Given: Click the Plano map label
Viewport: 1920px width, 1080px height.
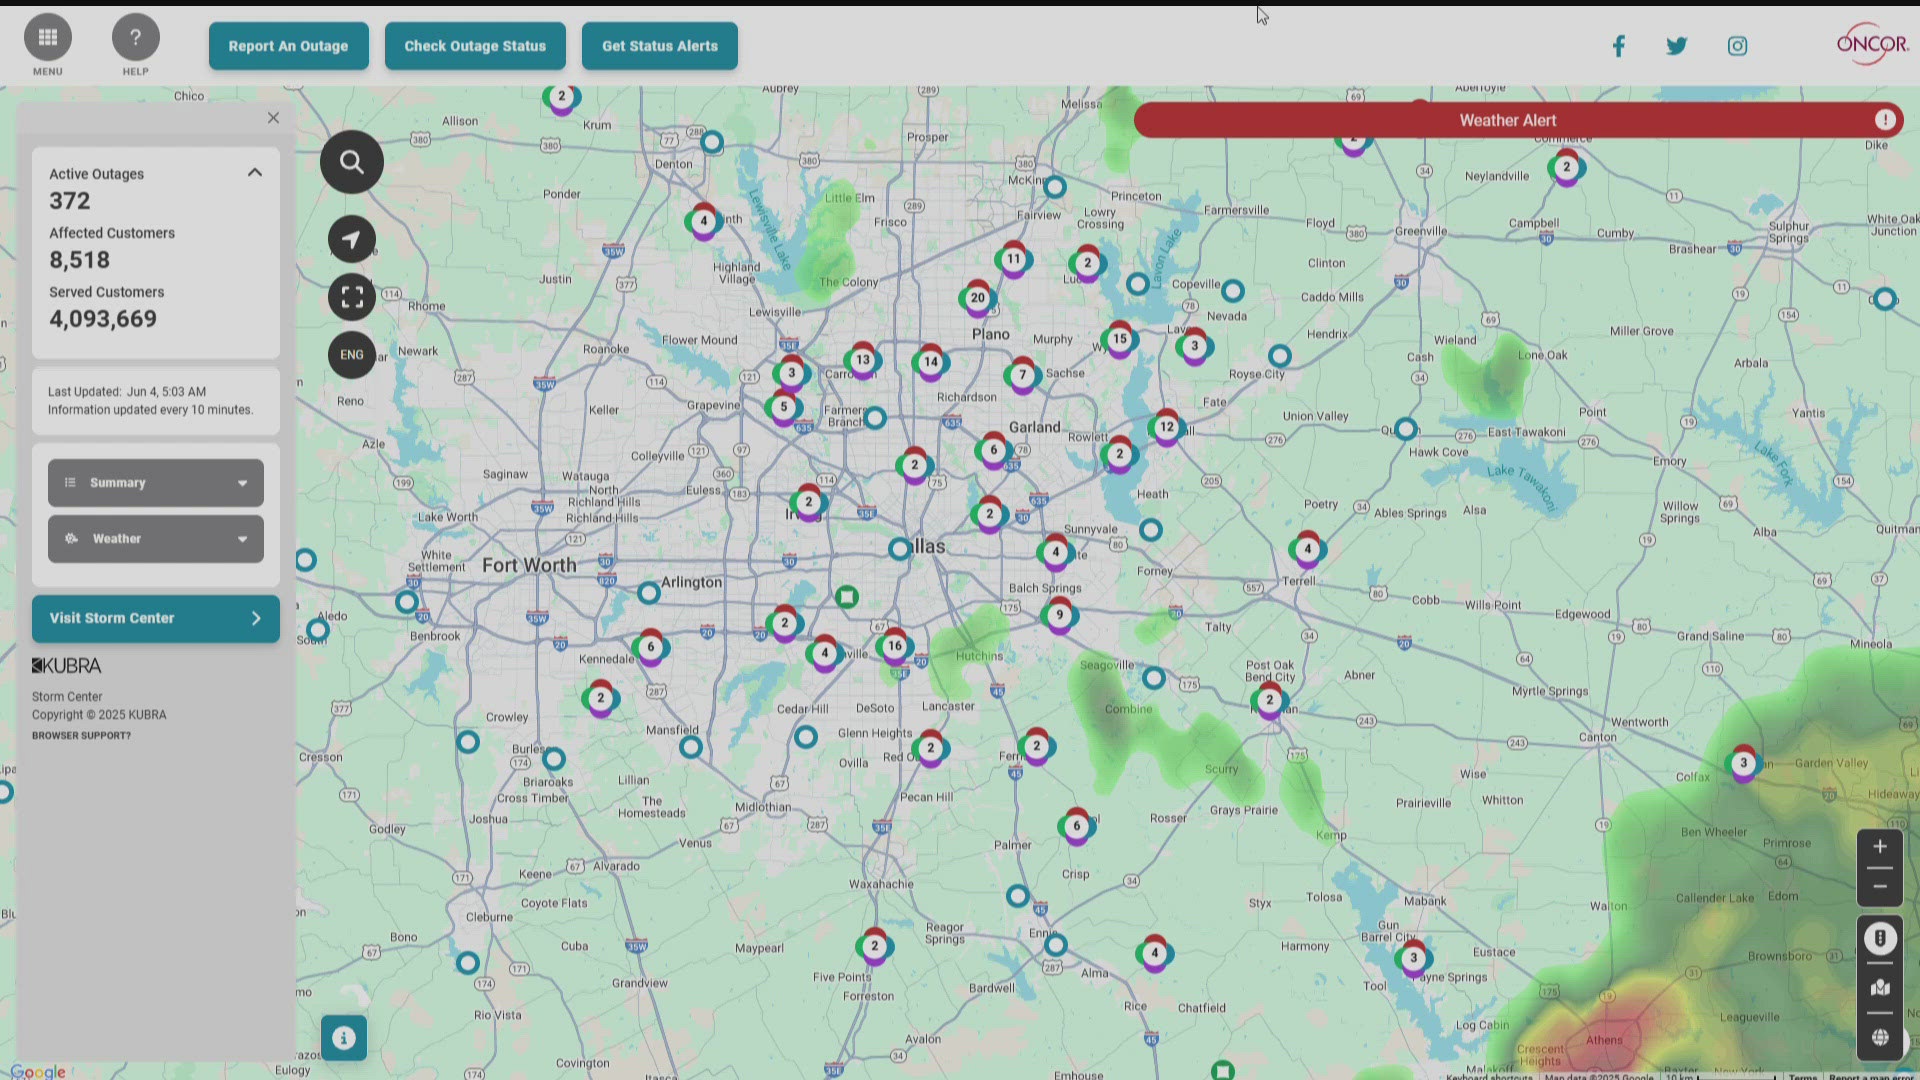Looking at the screenshot, I should coord(990,334).
